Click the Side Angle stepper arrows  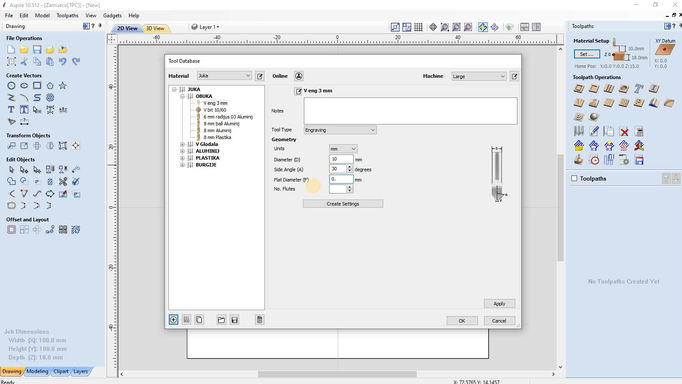coord(349,169)
